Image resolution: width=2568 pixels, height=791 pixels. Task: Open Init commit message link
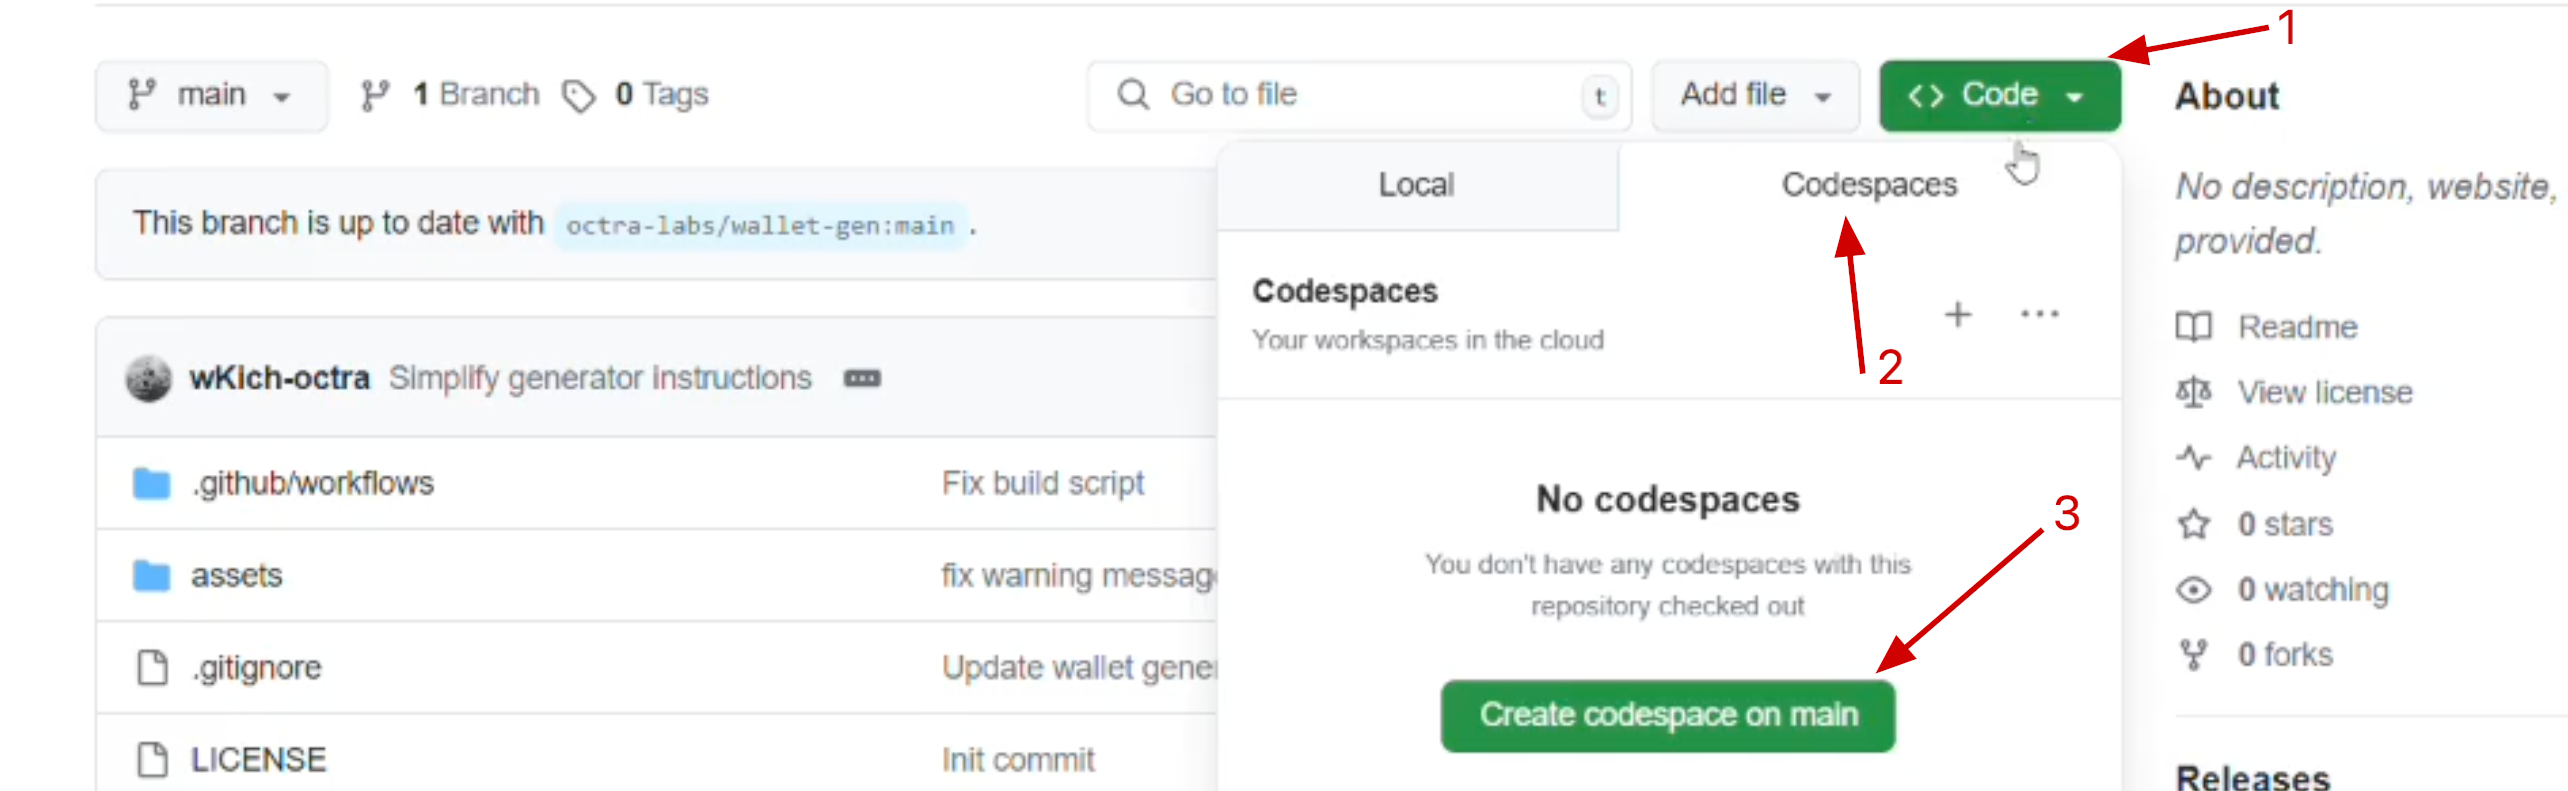coord(1018,761)
